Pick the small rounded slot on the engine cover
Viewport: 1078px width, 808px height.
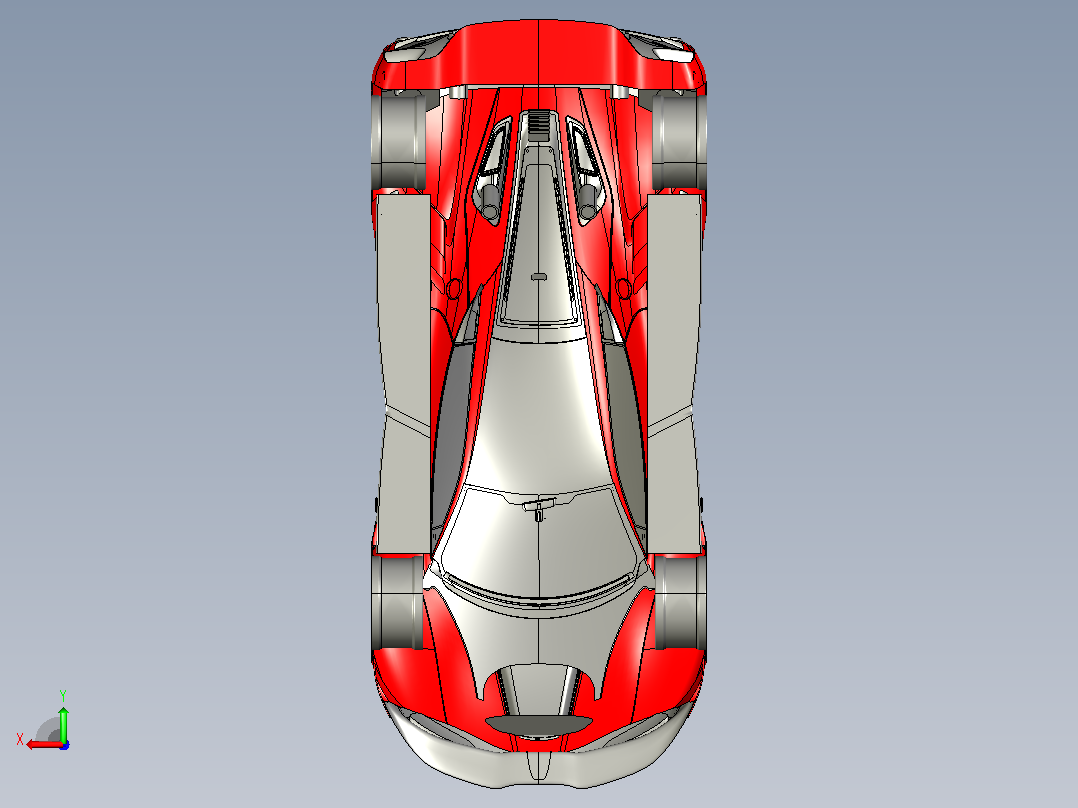(539, 277)
